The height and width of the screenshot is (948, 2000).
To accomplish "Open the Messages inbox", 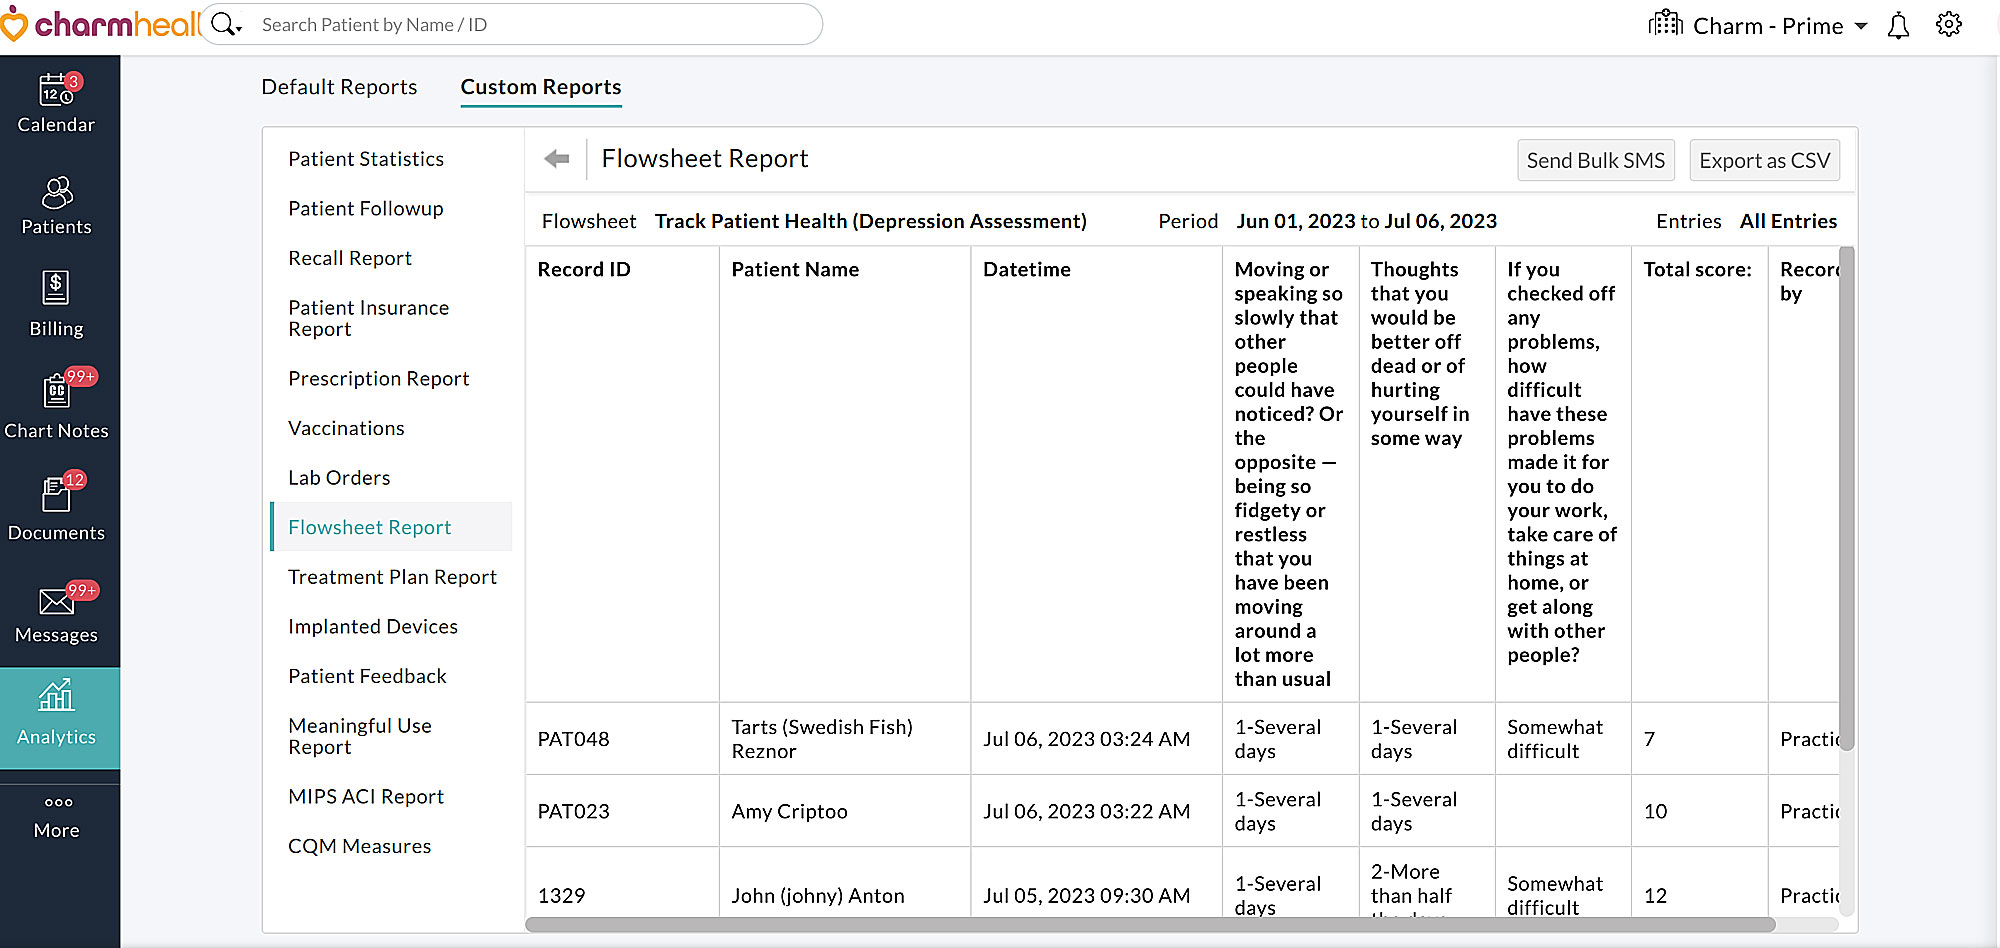I will pyautogui.click(x=57, y=613).
